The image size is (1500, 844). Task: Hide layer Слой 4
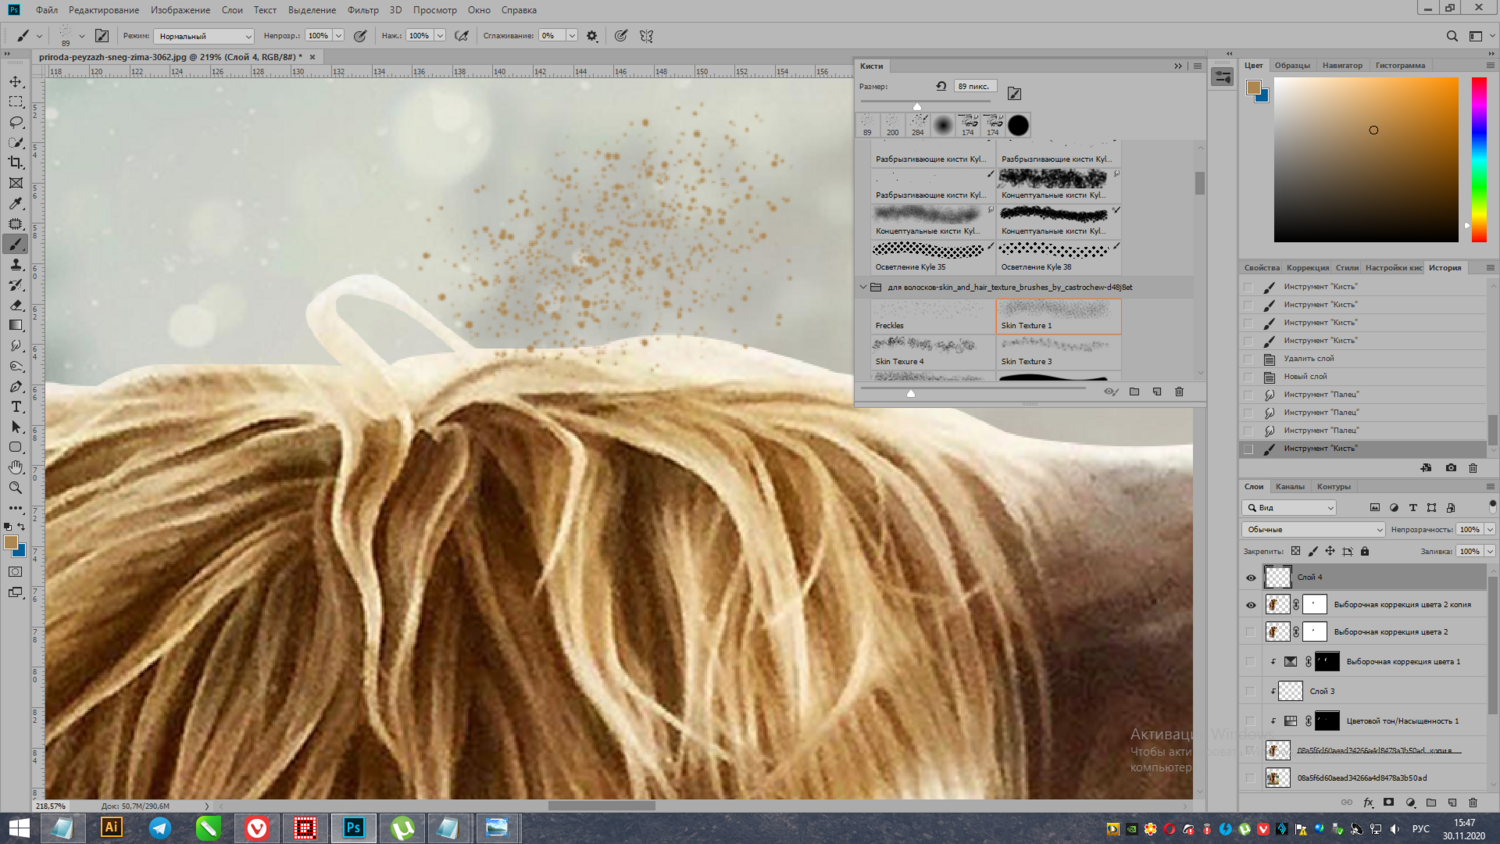point(1250,578)
